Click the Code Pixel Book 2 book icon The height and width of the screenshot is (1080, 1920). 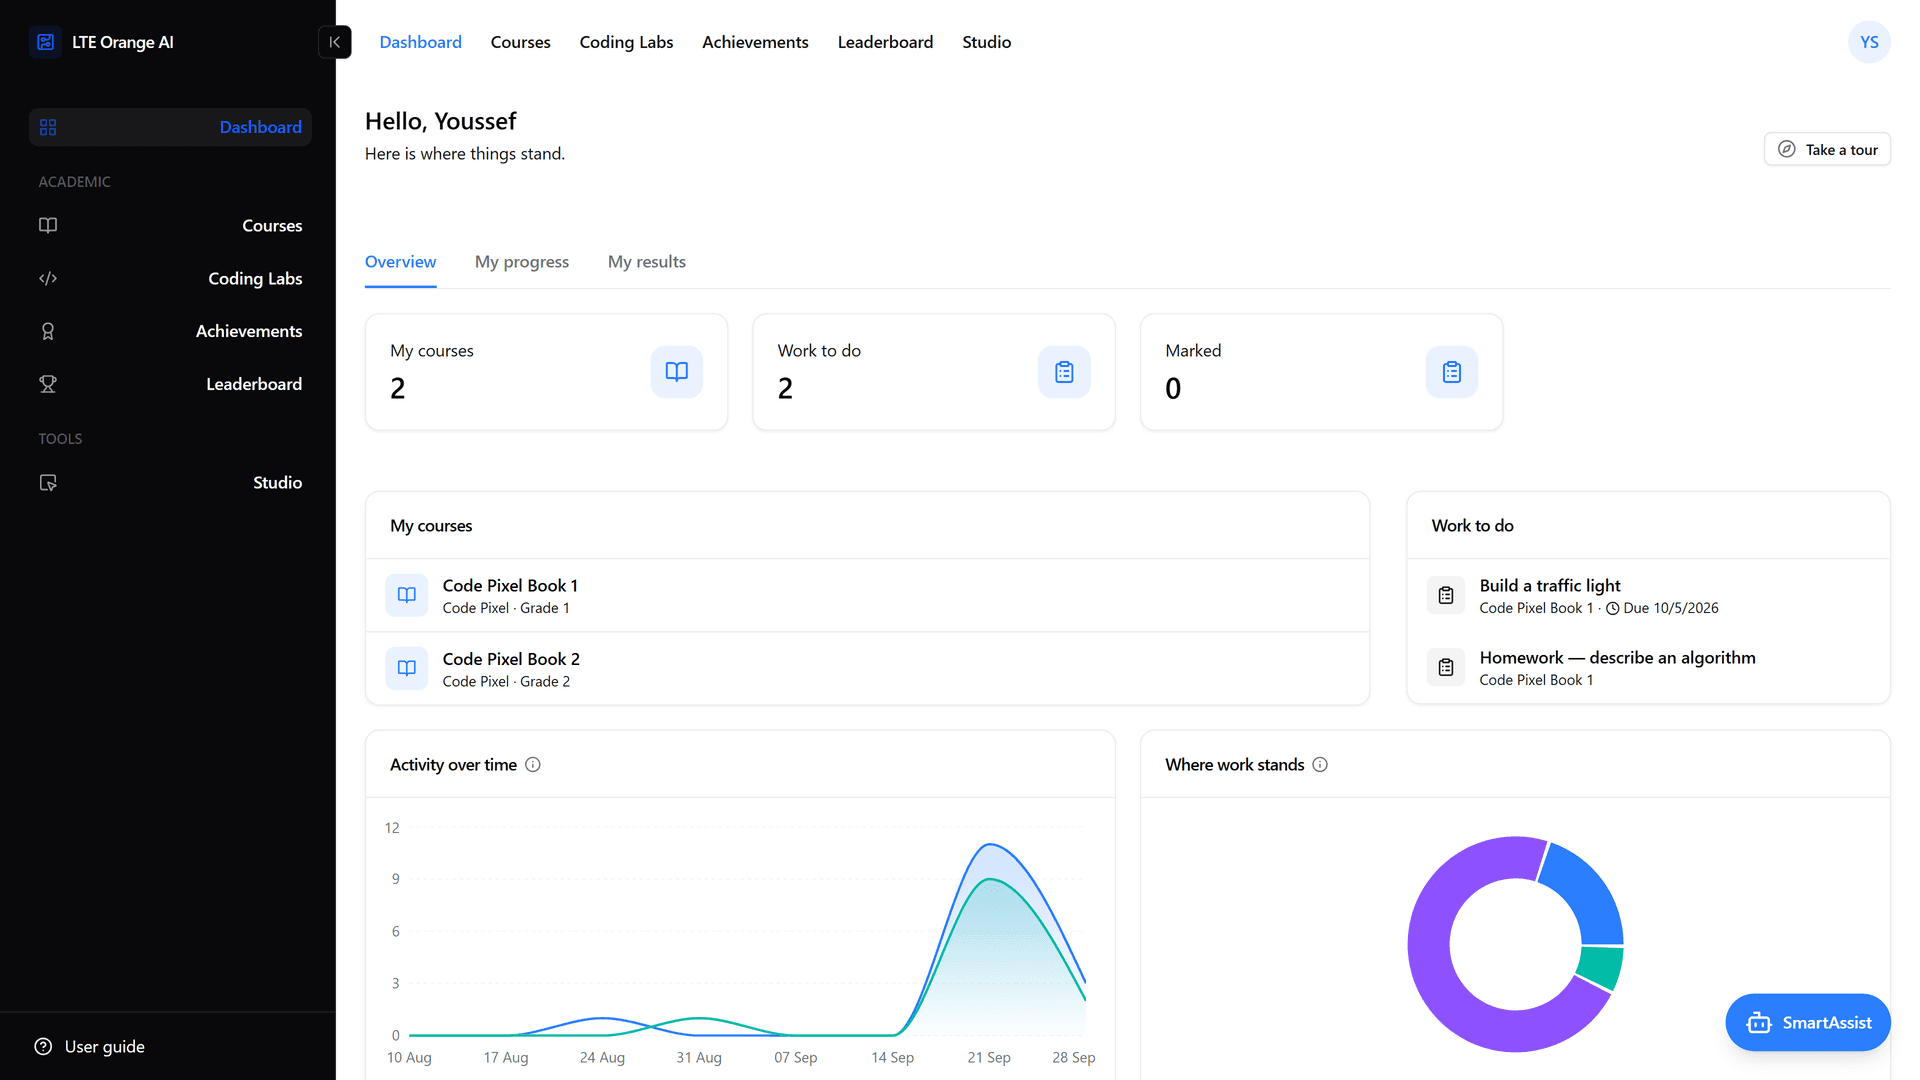(x=407, y=668)
